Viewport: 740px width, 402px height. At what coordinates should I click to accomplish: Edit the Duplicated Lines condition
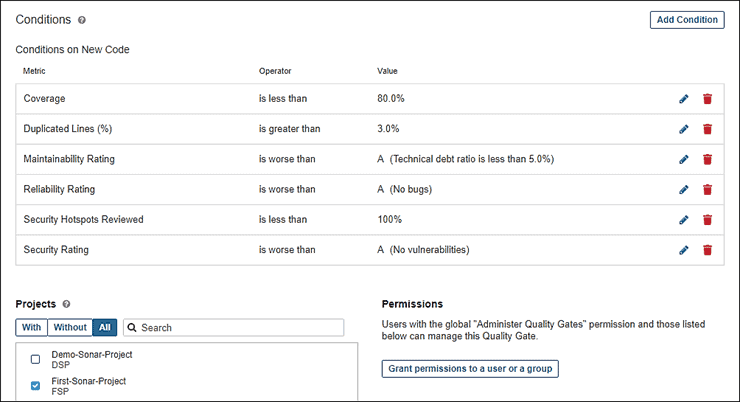tap(684, 129)
